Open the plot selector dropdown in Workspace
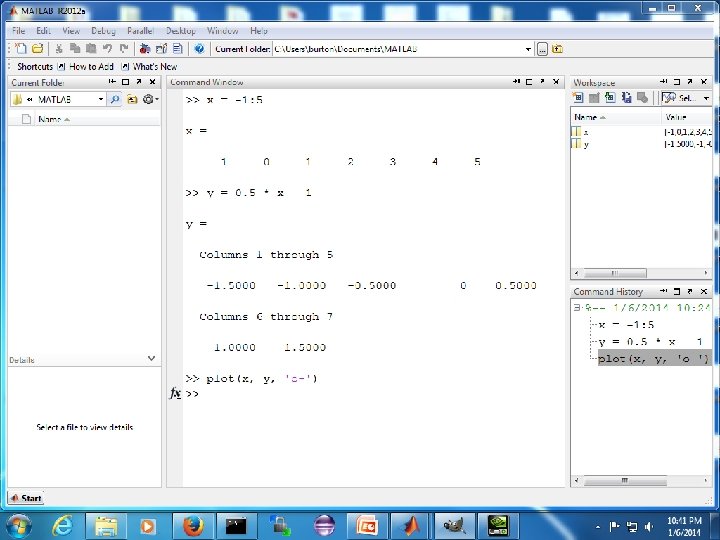 point(706,98)
